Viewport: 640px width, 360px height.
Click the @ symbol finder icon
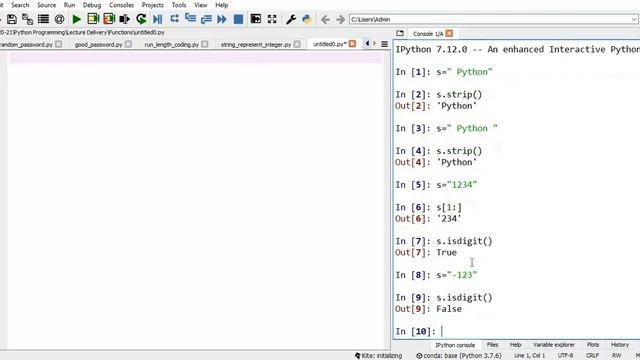click(60, 19)
